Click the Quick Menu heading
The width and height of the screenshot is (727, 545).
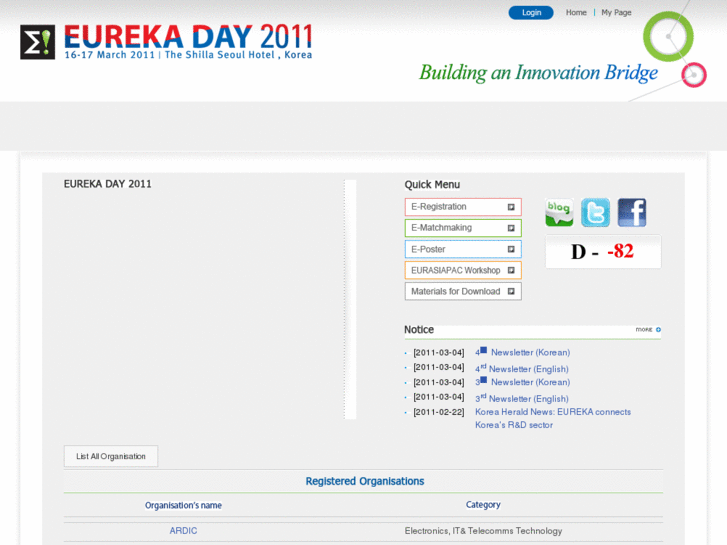tap(432, 185)
